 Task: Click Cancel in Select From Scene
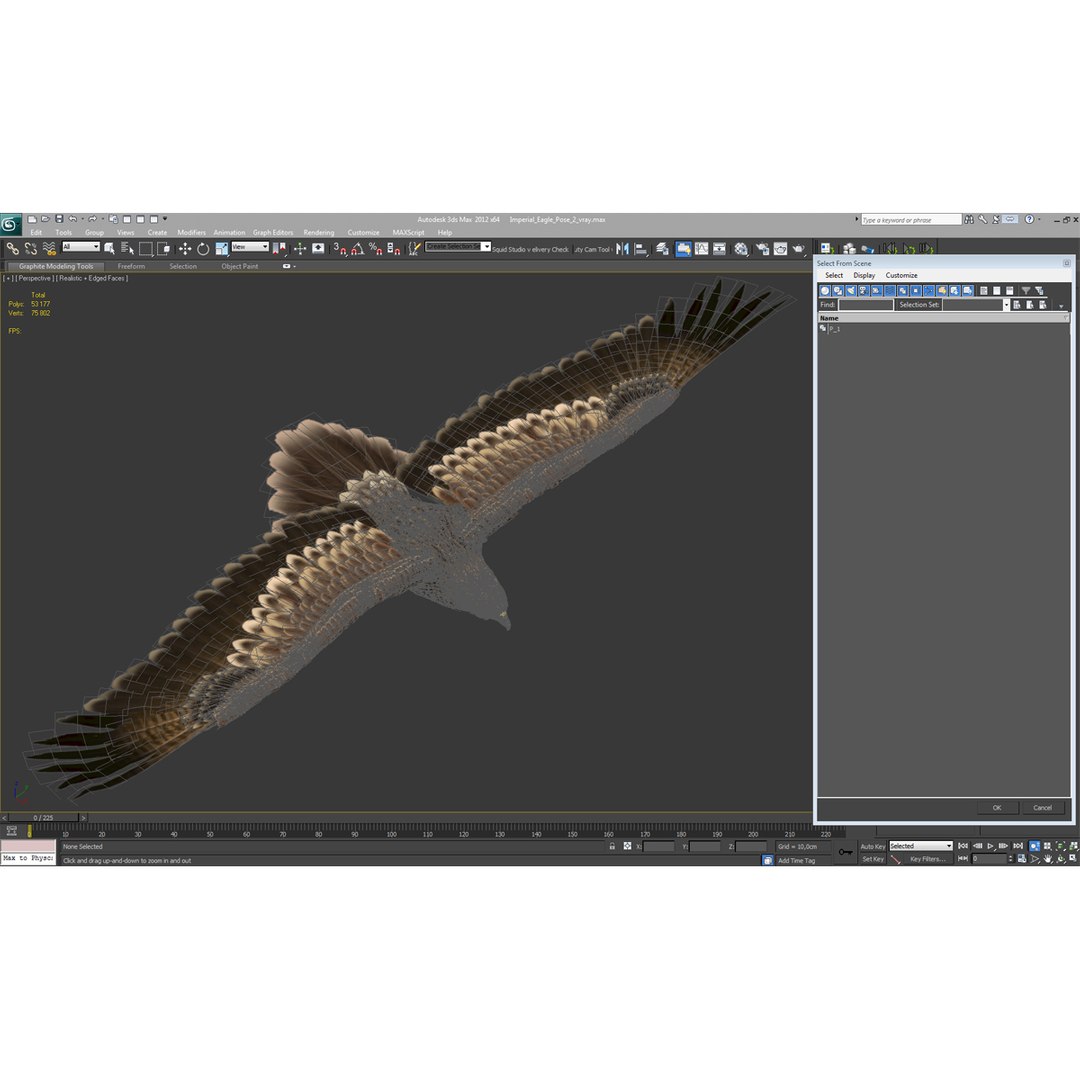(1042, 807)
